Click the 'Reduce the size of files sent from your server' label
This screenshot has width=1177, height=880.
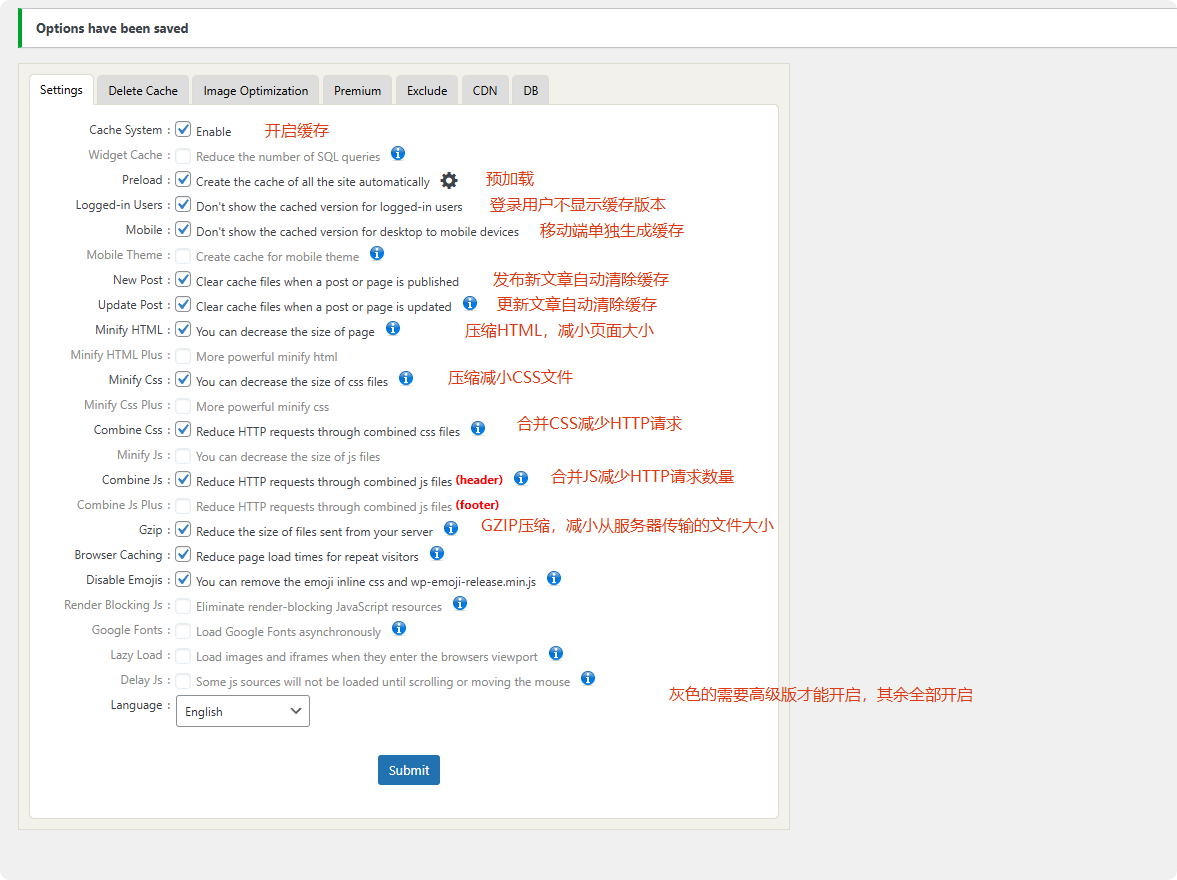[315, 532]
